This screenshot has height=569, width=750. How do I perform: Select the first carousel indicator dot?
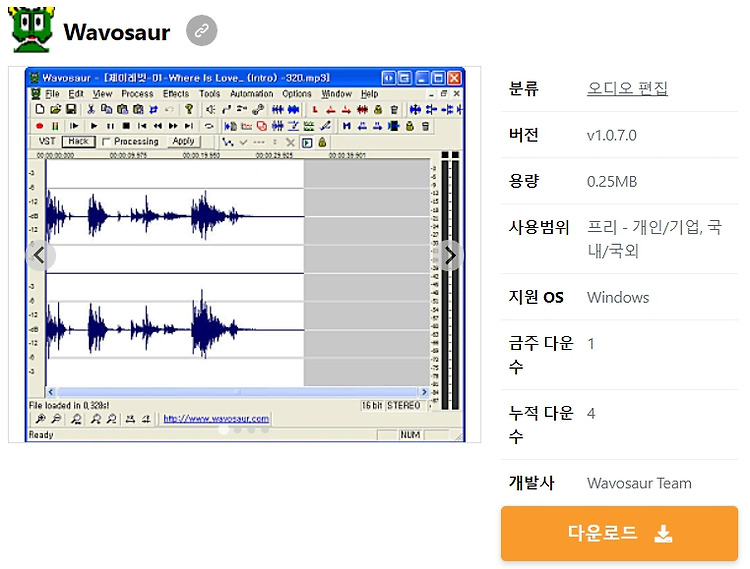(x=223, y=429)
